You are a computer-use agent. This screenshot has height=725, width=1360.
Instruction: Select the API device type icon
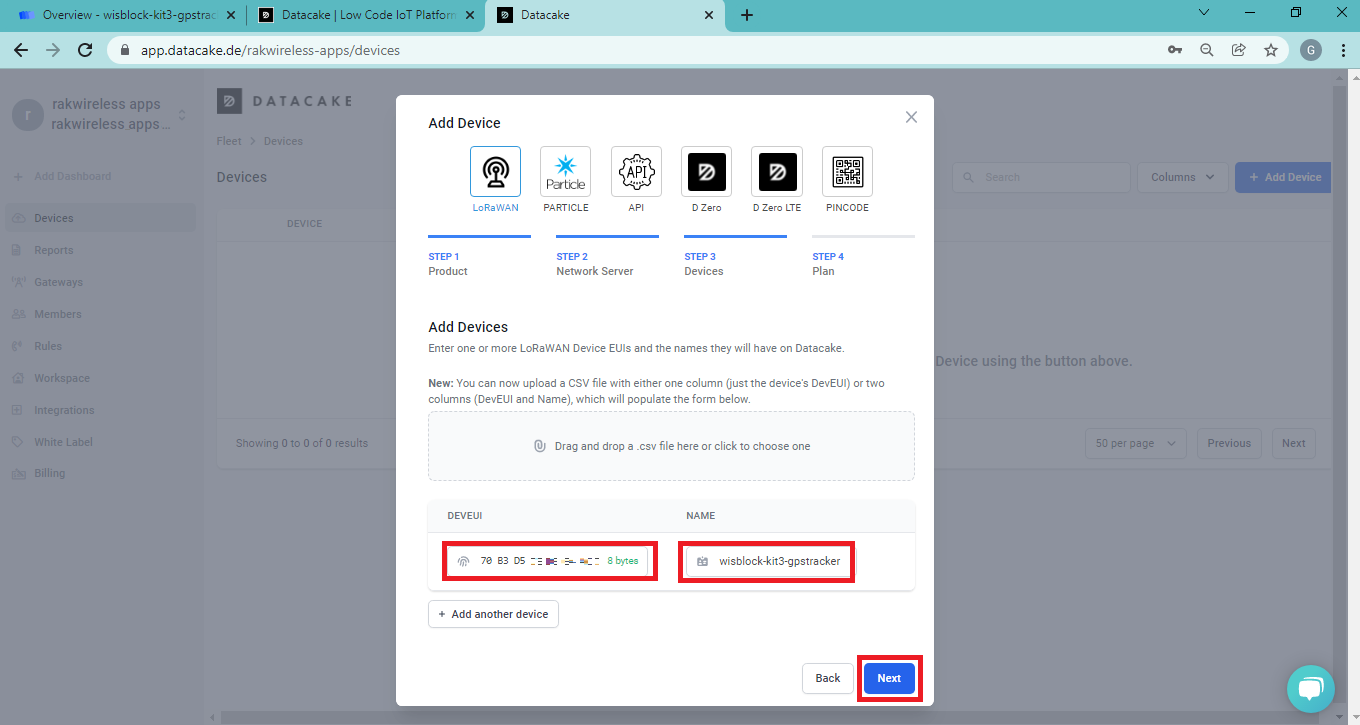[x=636, y=172]
